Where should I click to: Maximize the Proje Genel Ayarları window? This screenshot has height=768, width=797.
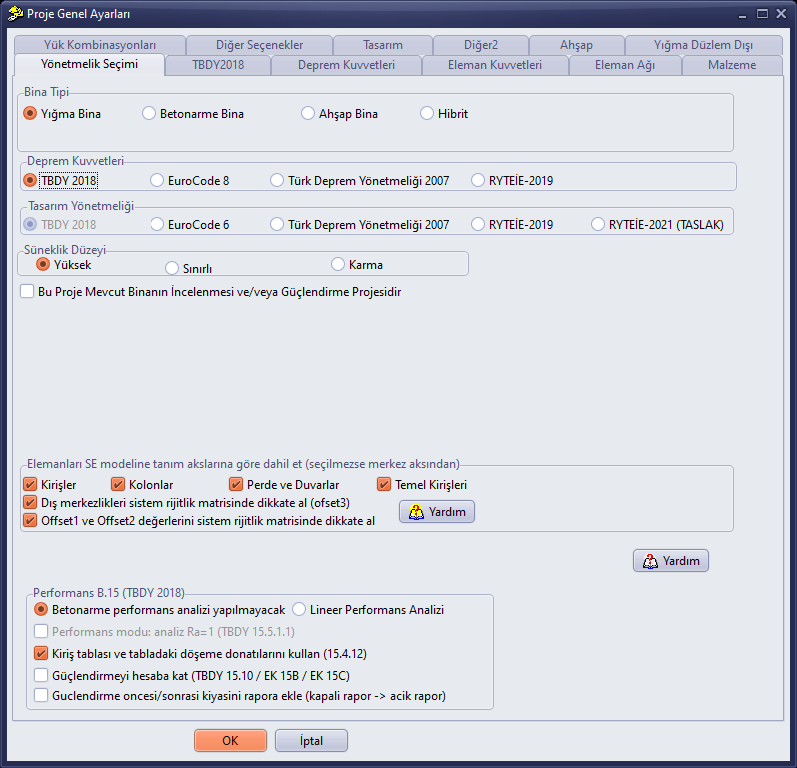(762, 14)
